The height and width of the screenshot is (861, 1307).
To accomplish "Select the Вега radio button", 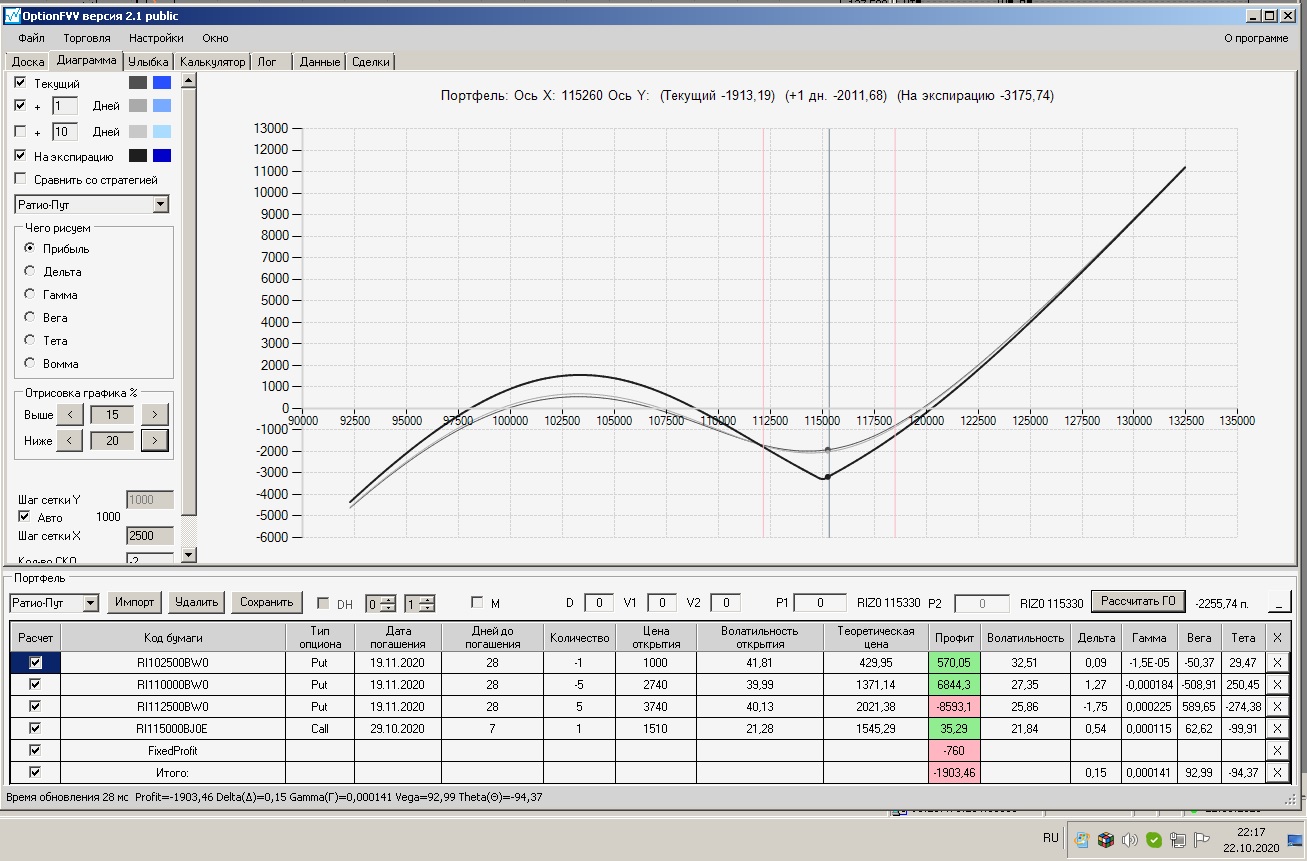I will pos(30,317).
